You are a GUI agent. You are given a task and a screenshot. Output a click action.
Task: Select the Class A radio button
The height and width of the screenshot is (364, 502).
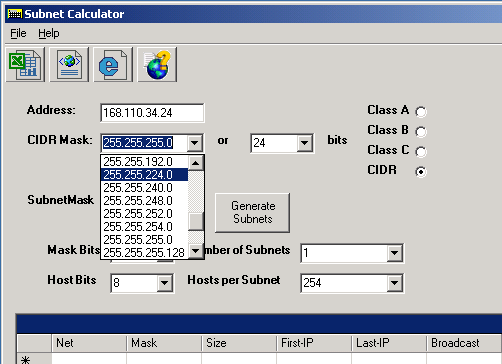click(421, 112)
